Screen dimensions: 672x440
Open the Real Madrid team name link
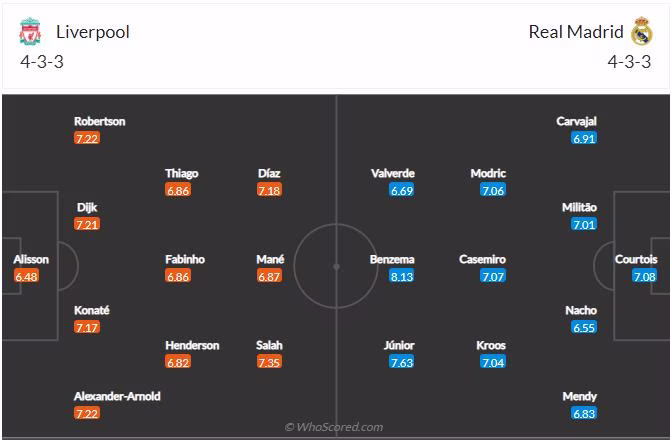575,32
